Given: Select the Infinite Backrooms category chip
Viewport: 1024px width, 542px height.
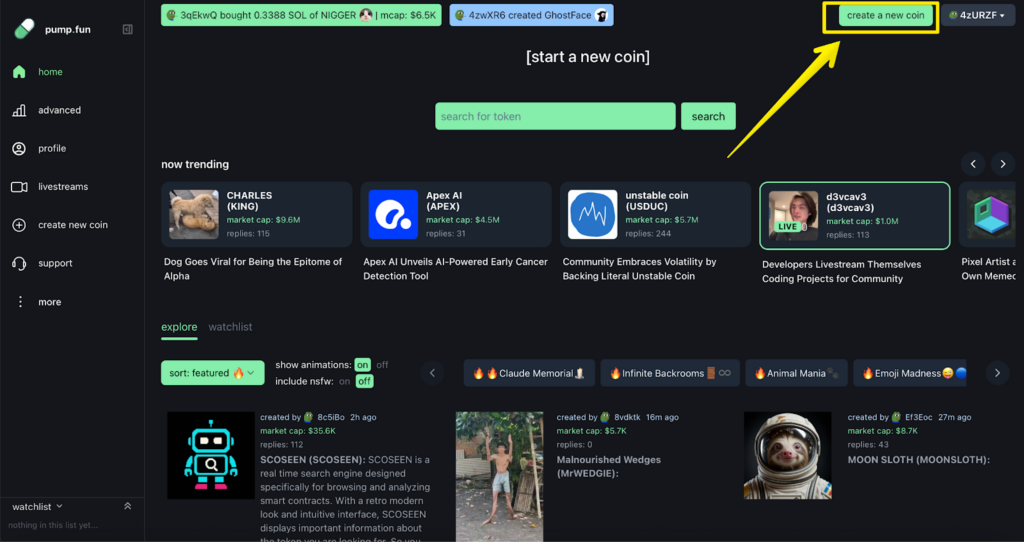Looking at the screenshot, I should point(670,373).
